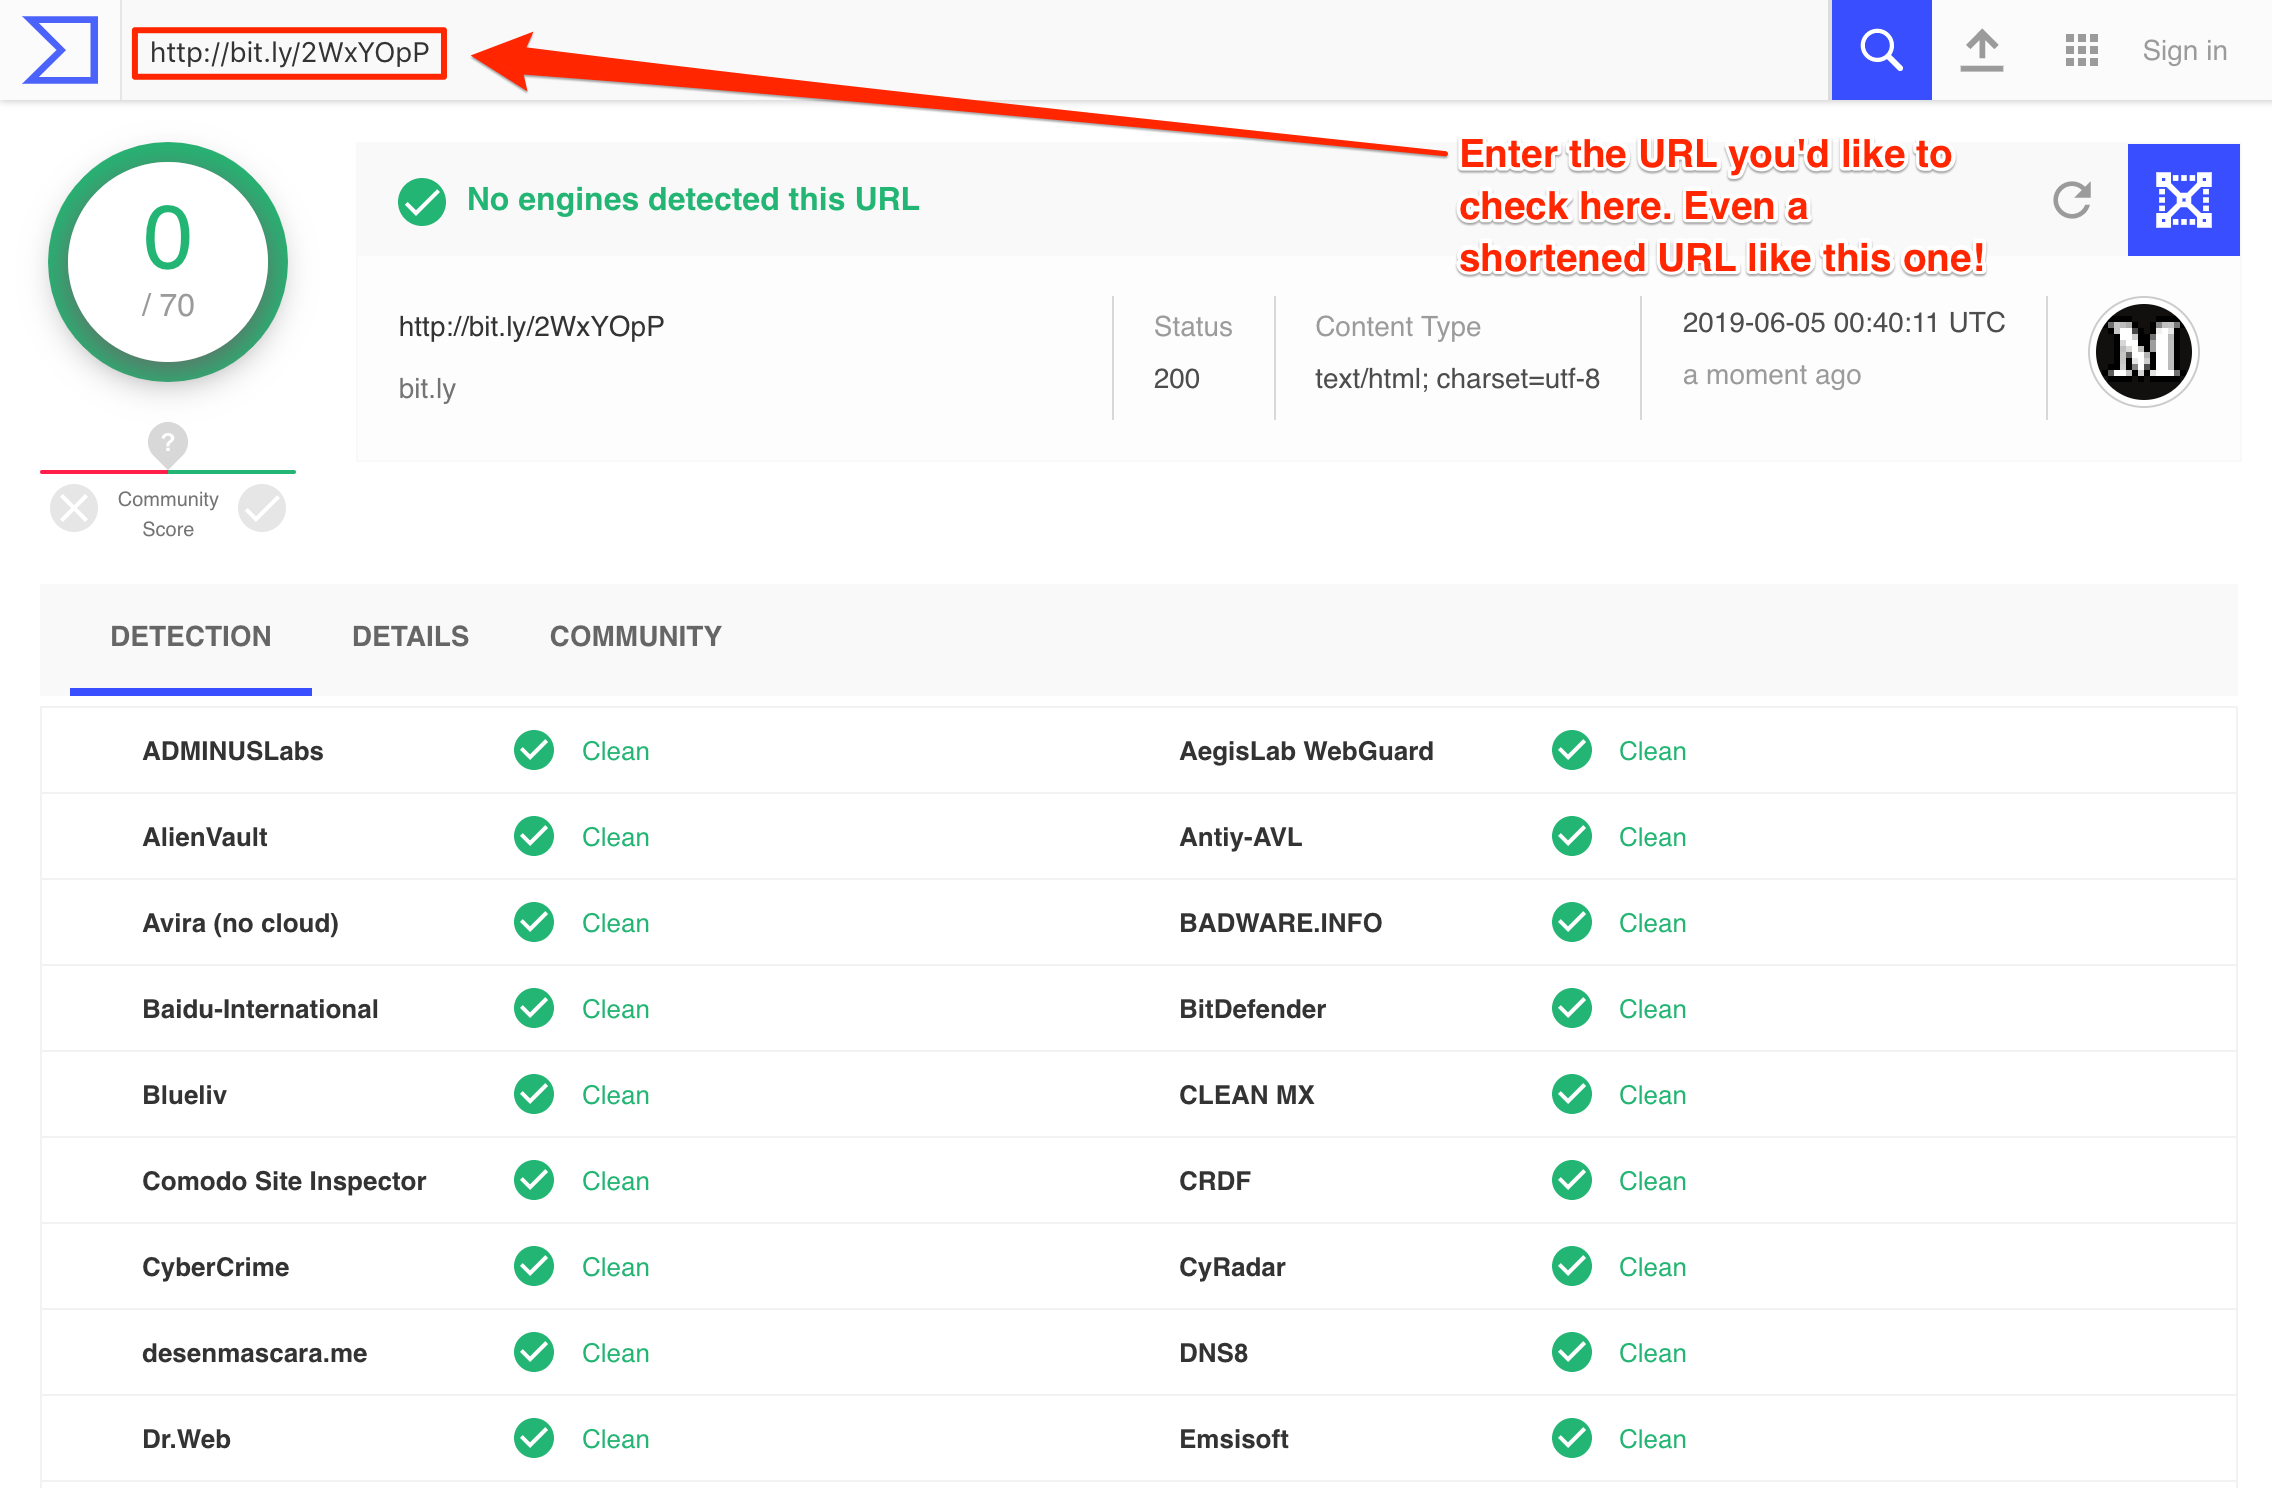Switch to the DETECTION tab
The height and width of the screenshot is (1488, 2272).
tap(191, 636)
